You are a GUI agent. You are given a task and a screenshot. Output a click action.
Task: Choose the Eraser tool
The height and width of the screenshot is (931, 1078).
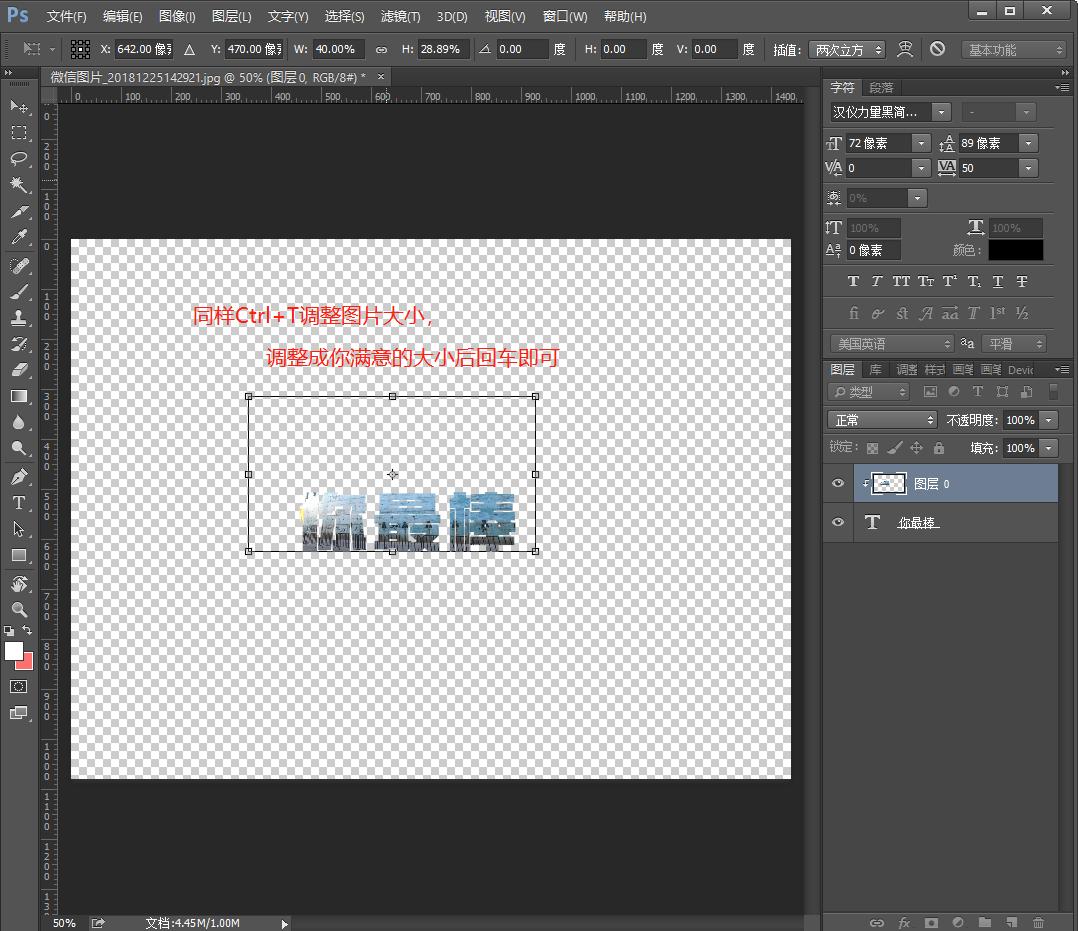[x=19, y=370]
